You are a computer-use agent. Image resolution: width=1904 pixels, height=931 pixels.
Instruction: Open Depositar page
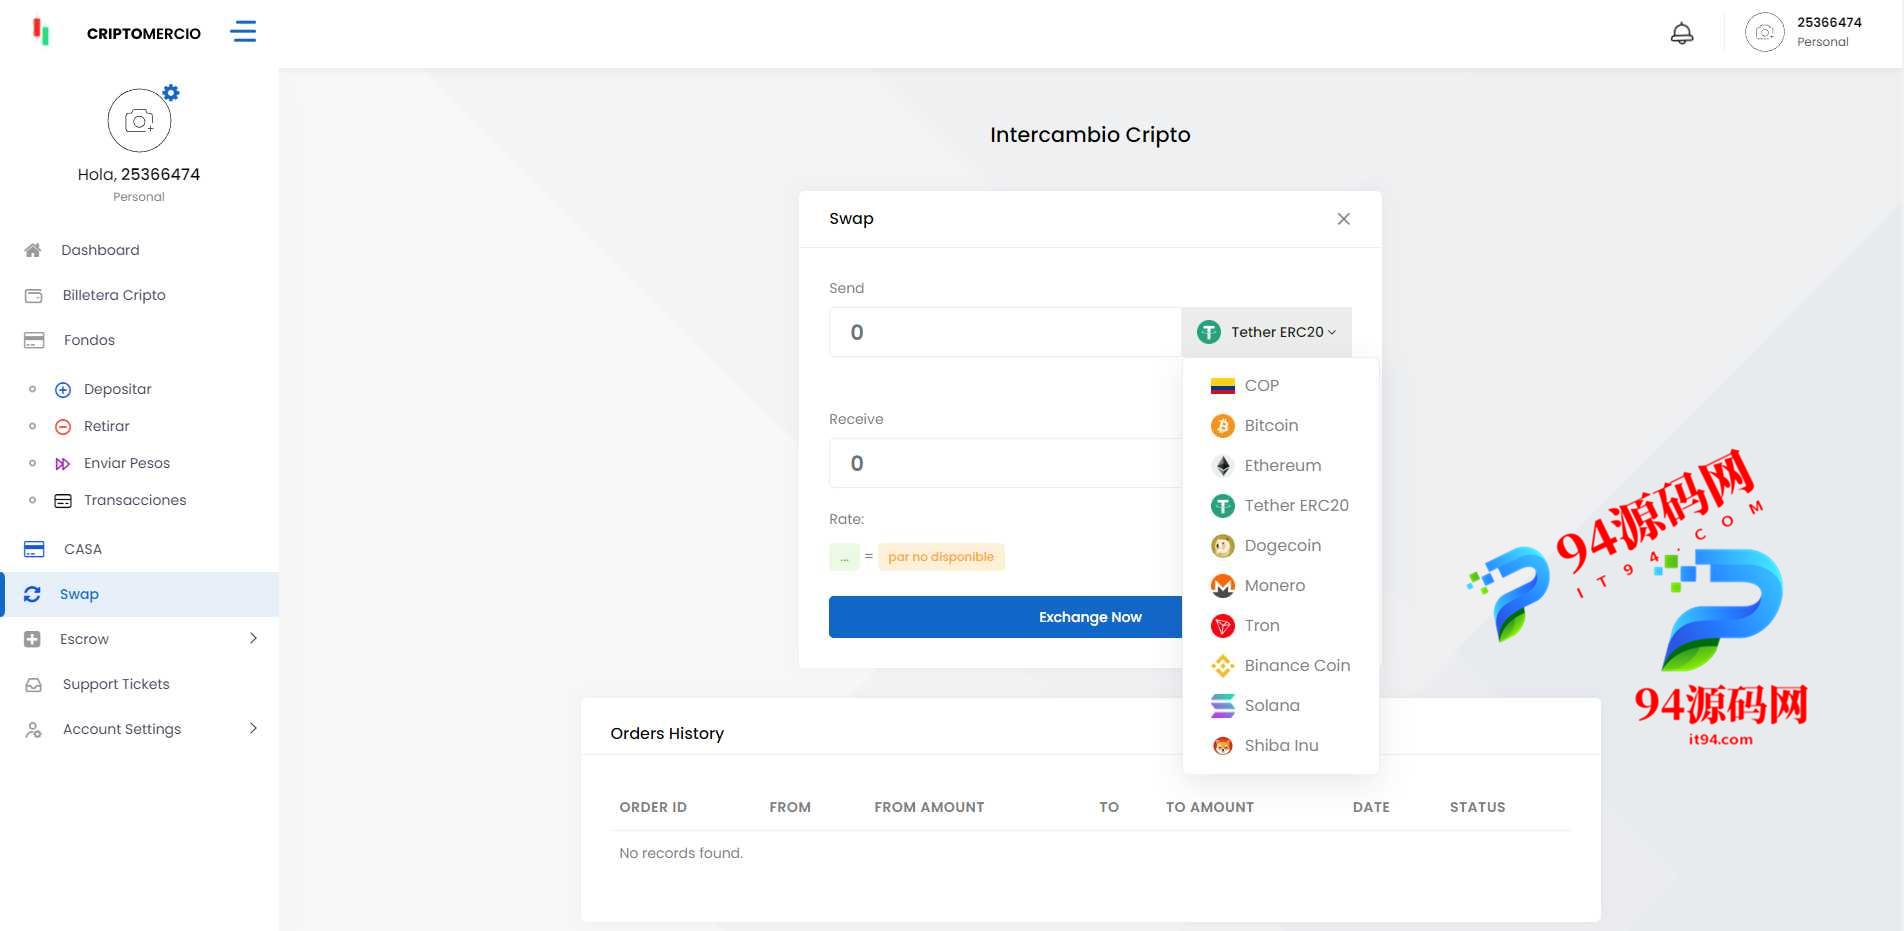coord(118,389)
